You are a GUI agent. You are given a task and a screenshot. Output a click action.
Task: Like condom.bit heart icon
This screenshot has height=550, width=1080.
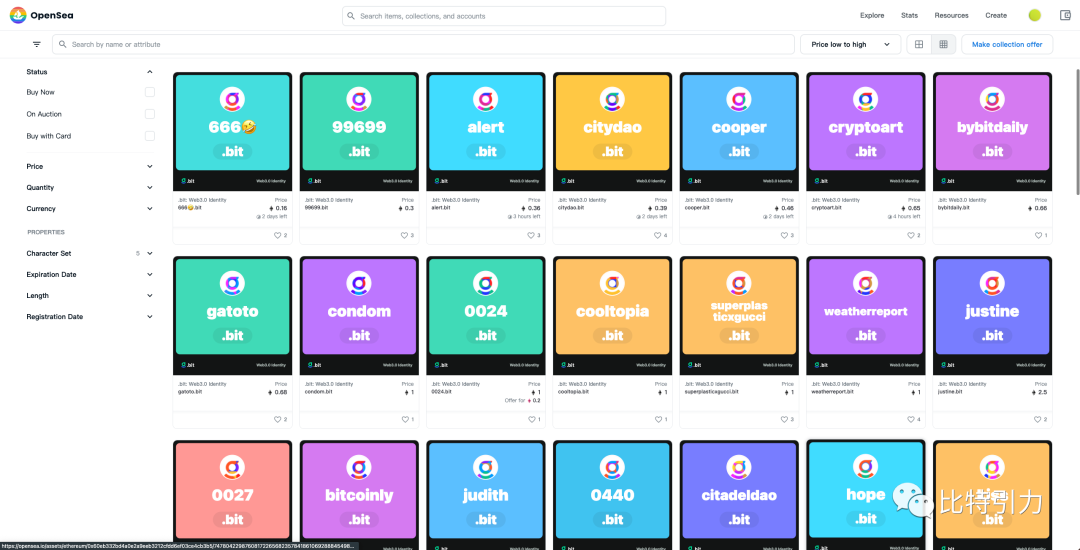click(404, 419)
